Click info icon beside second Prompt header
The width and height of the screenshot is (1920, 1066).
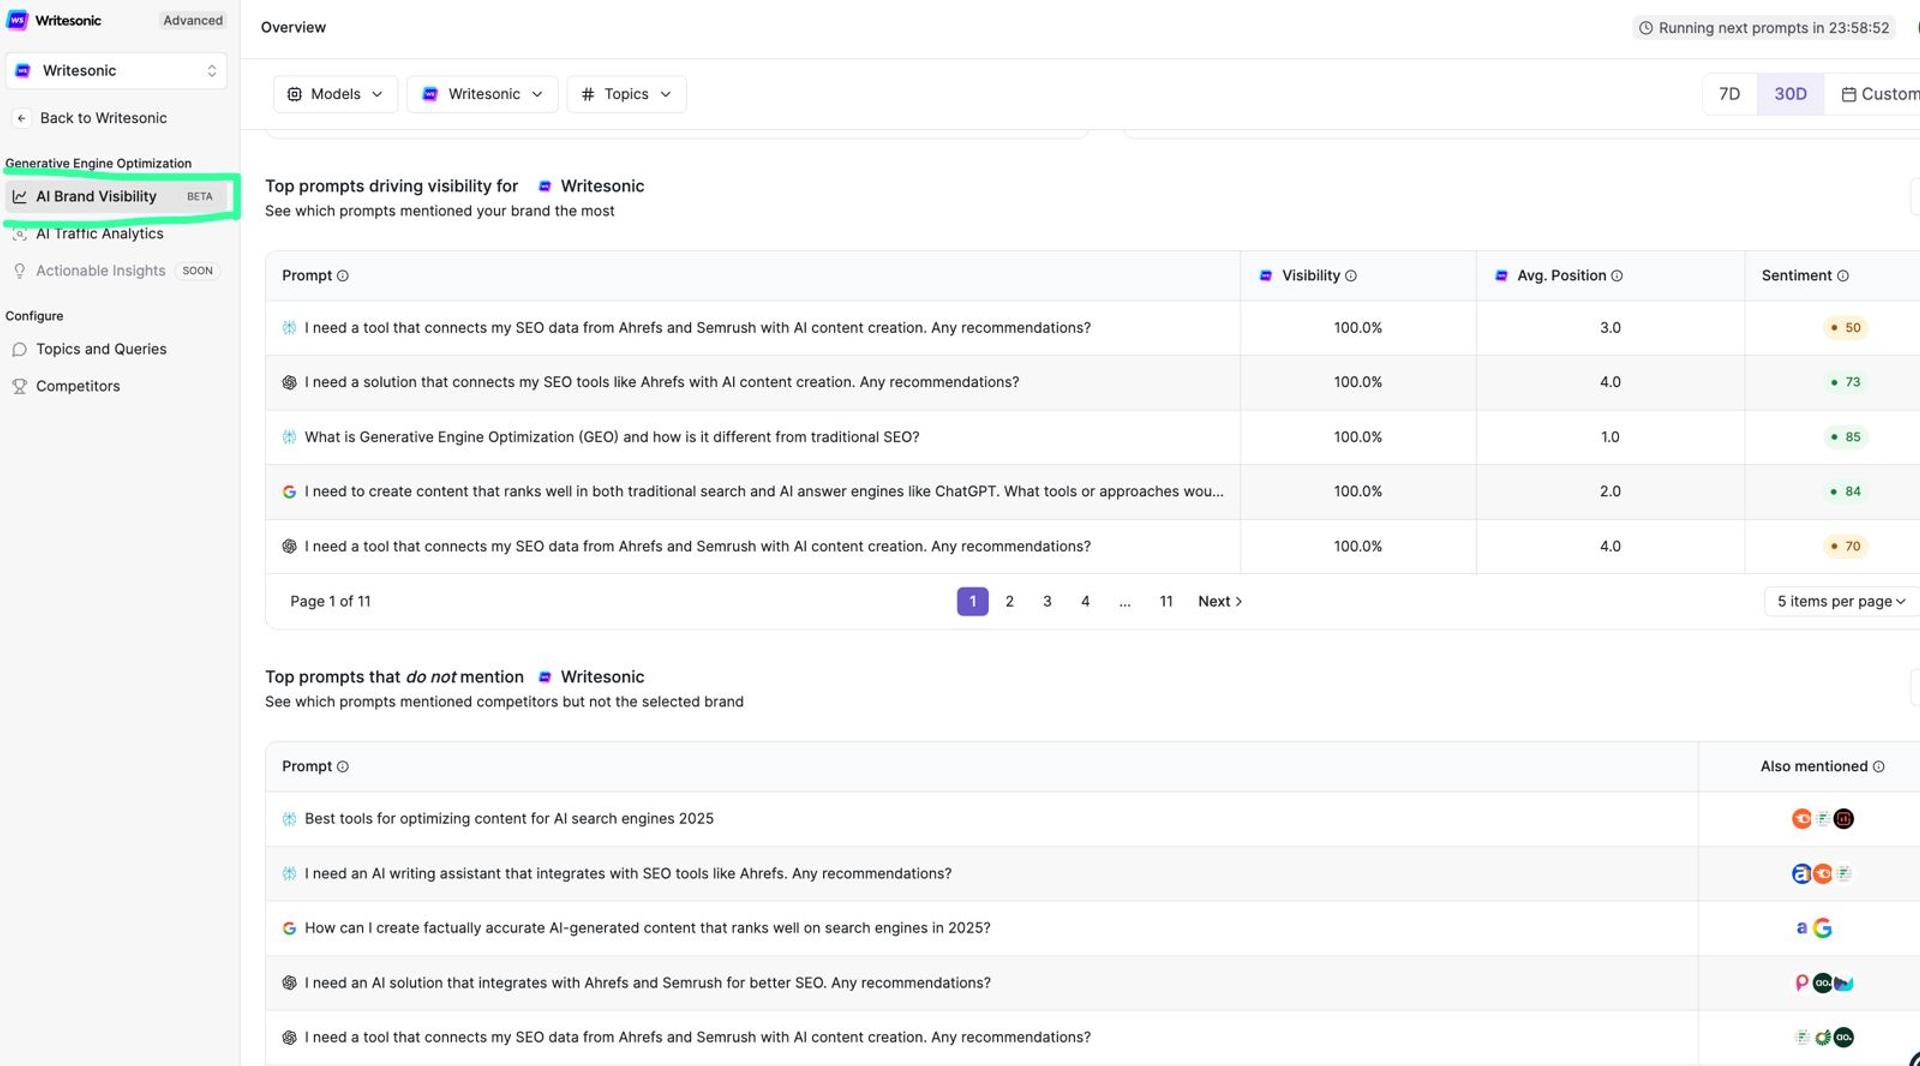click(343, 767)
